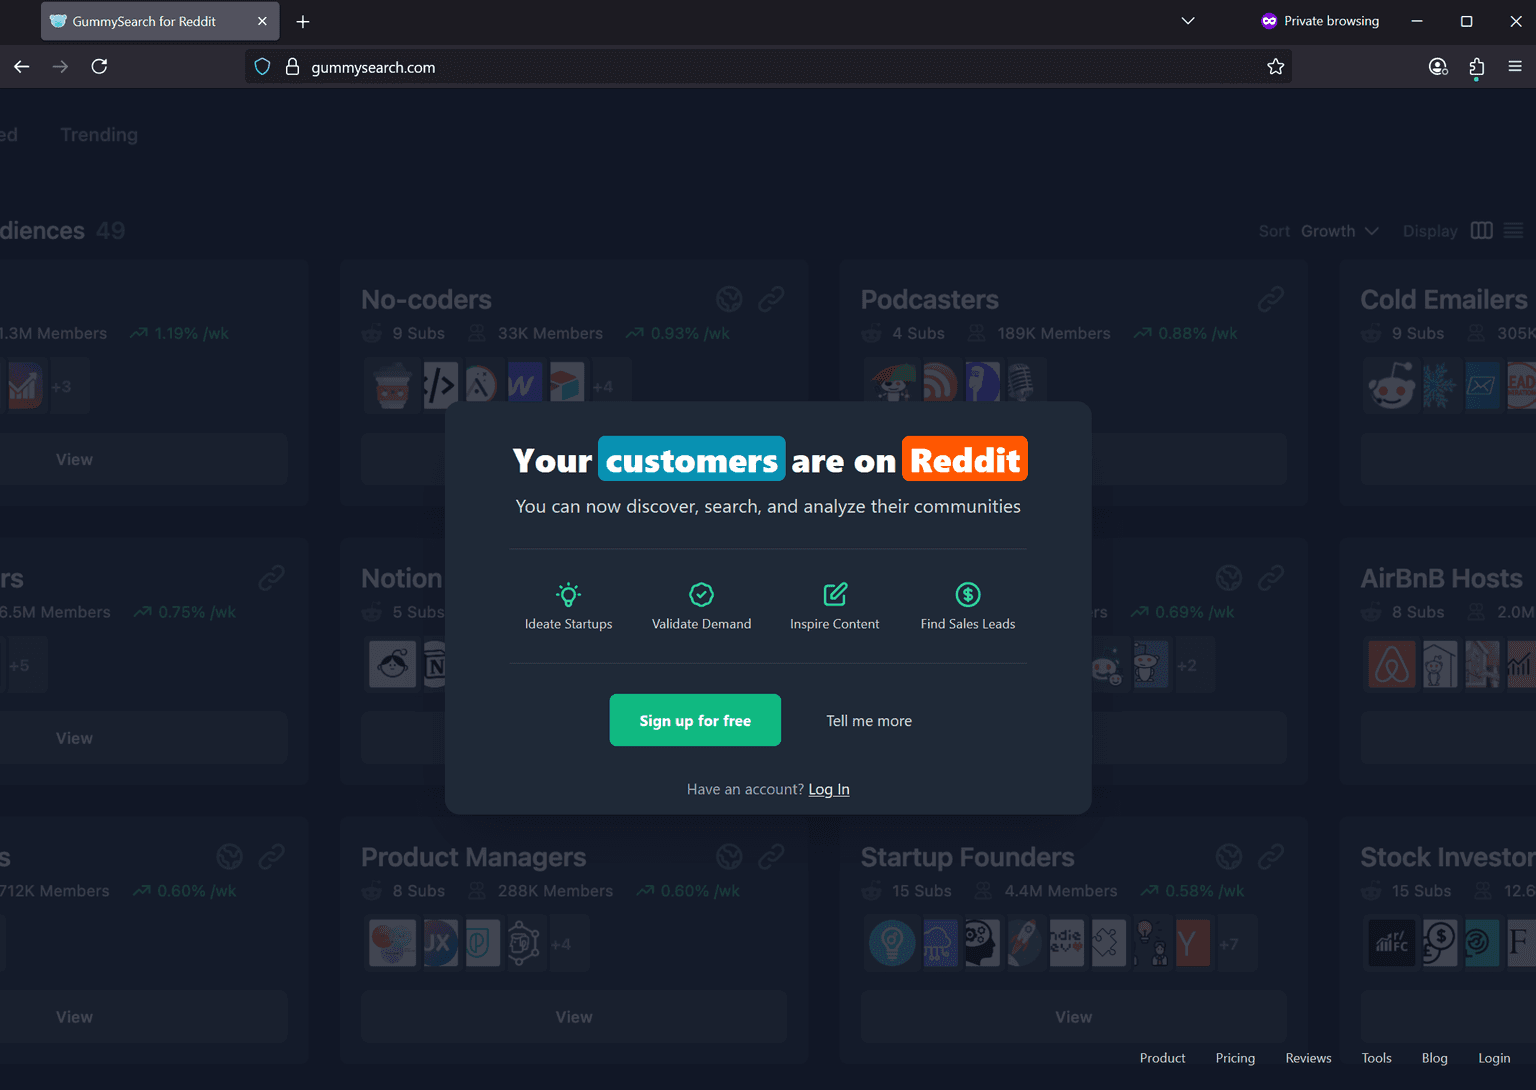Switch Display to list view

(x=1514, y=230)
